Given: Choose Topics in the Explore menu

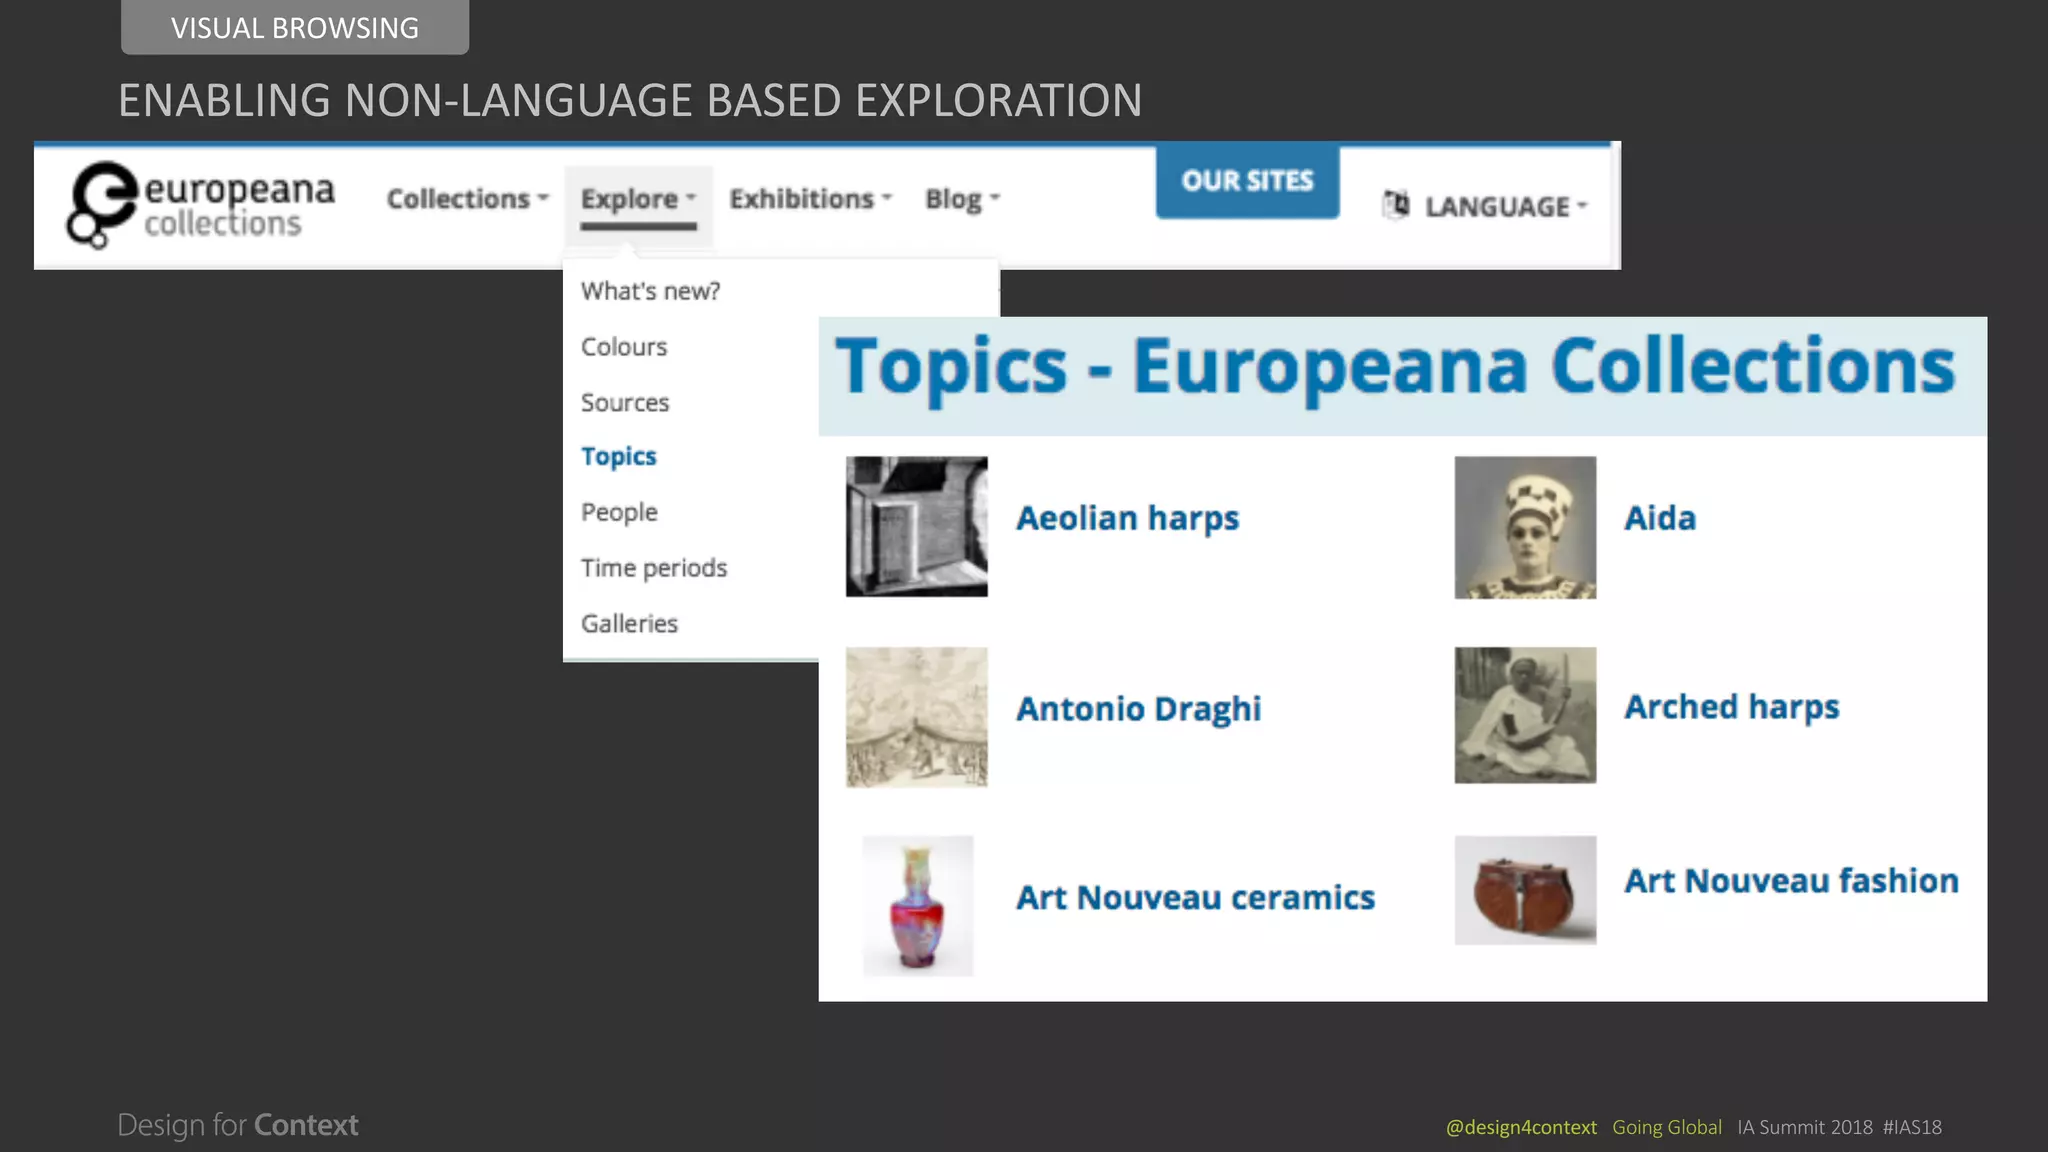Looking at the screenshot, I should click(618, 457).
